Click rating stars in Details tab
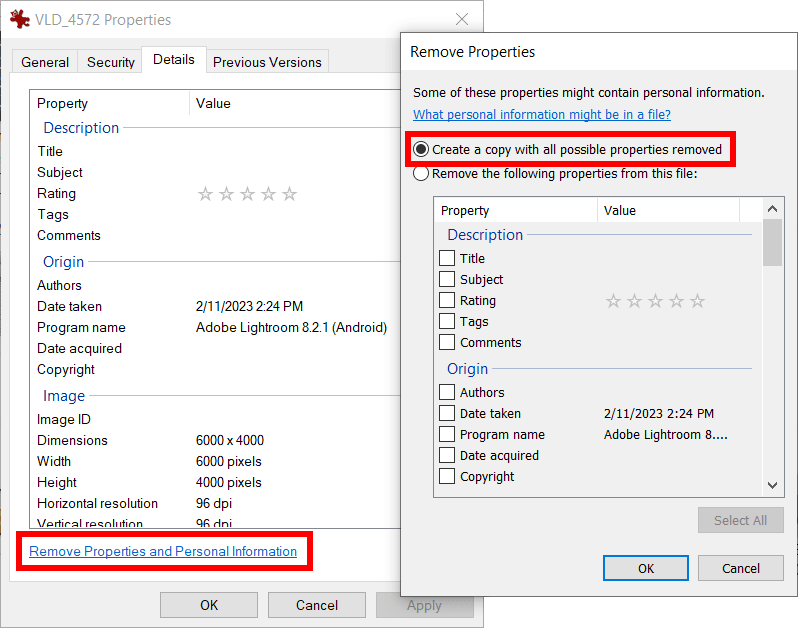This screenshot has width=798, height=628. click(x=247, y=194)
